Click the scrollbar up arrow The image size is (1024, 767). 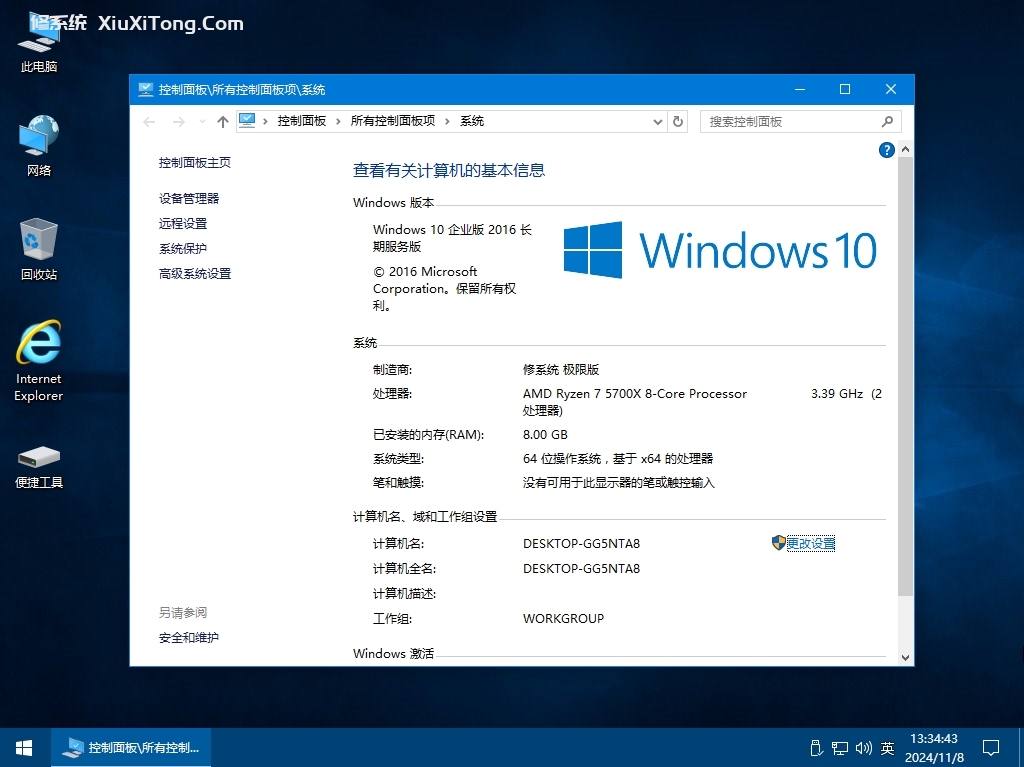[x=905, y=150]
